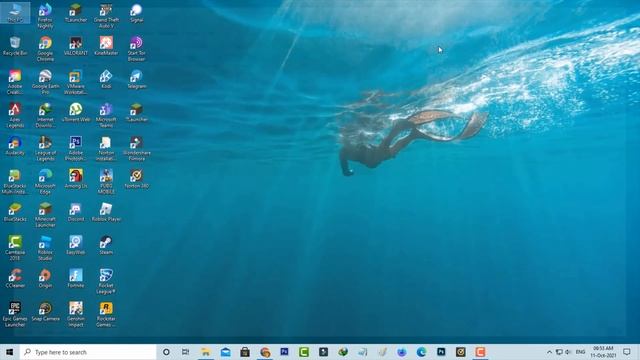Open the network status tray icon
This screenshot has width=640, height=360.
coord(559,352)
